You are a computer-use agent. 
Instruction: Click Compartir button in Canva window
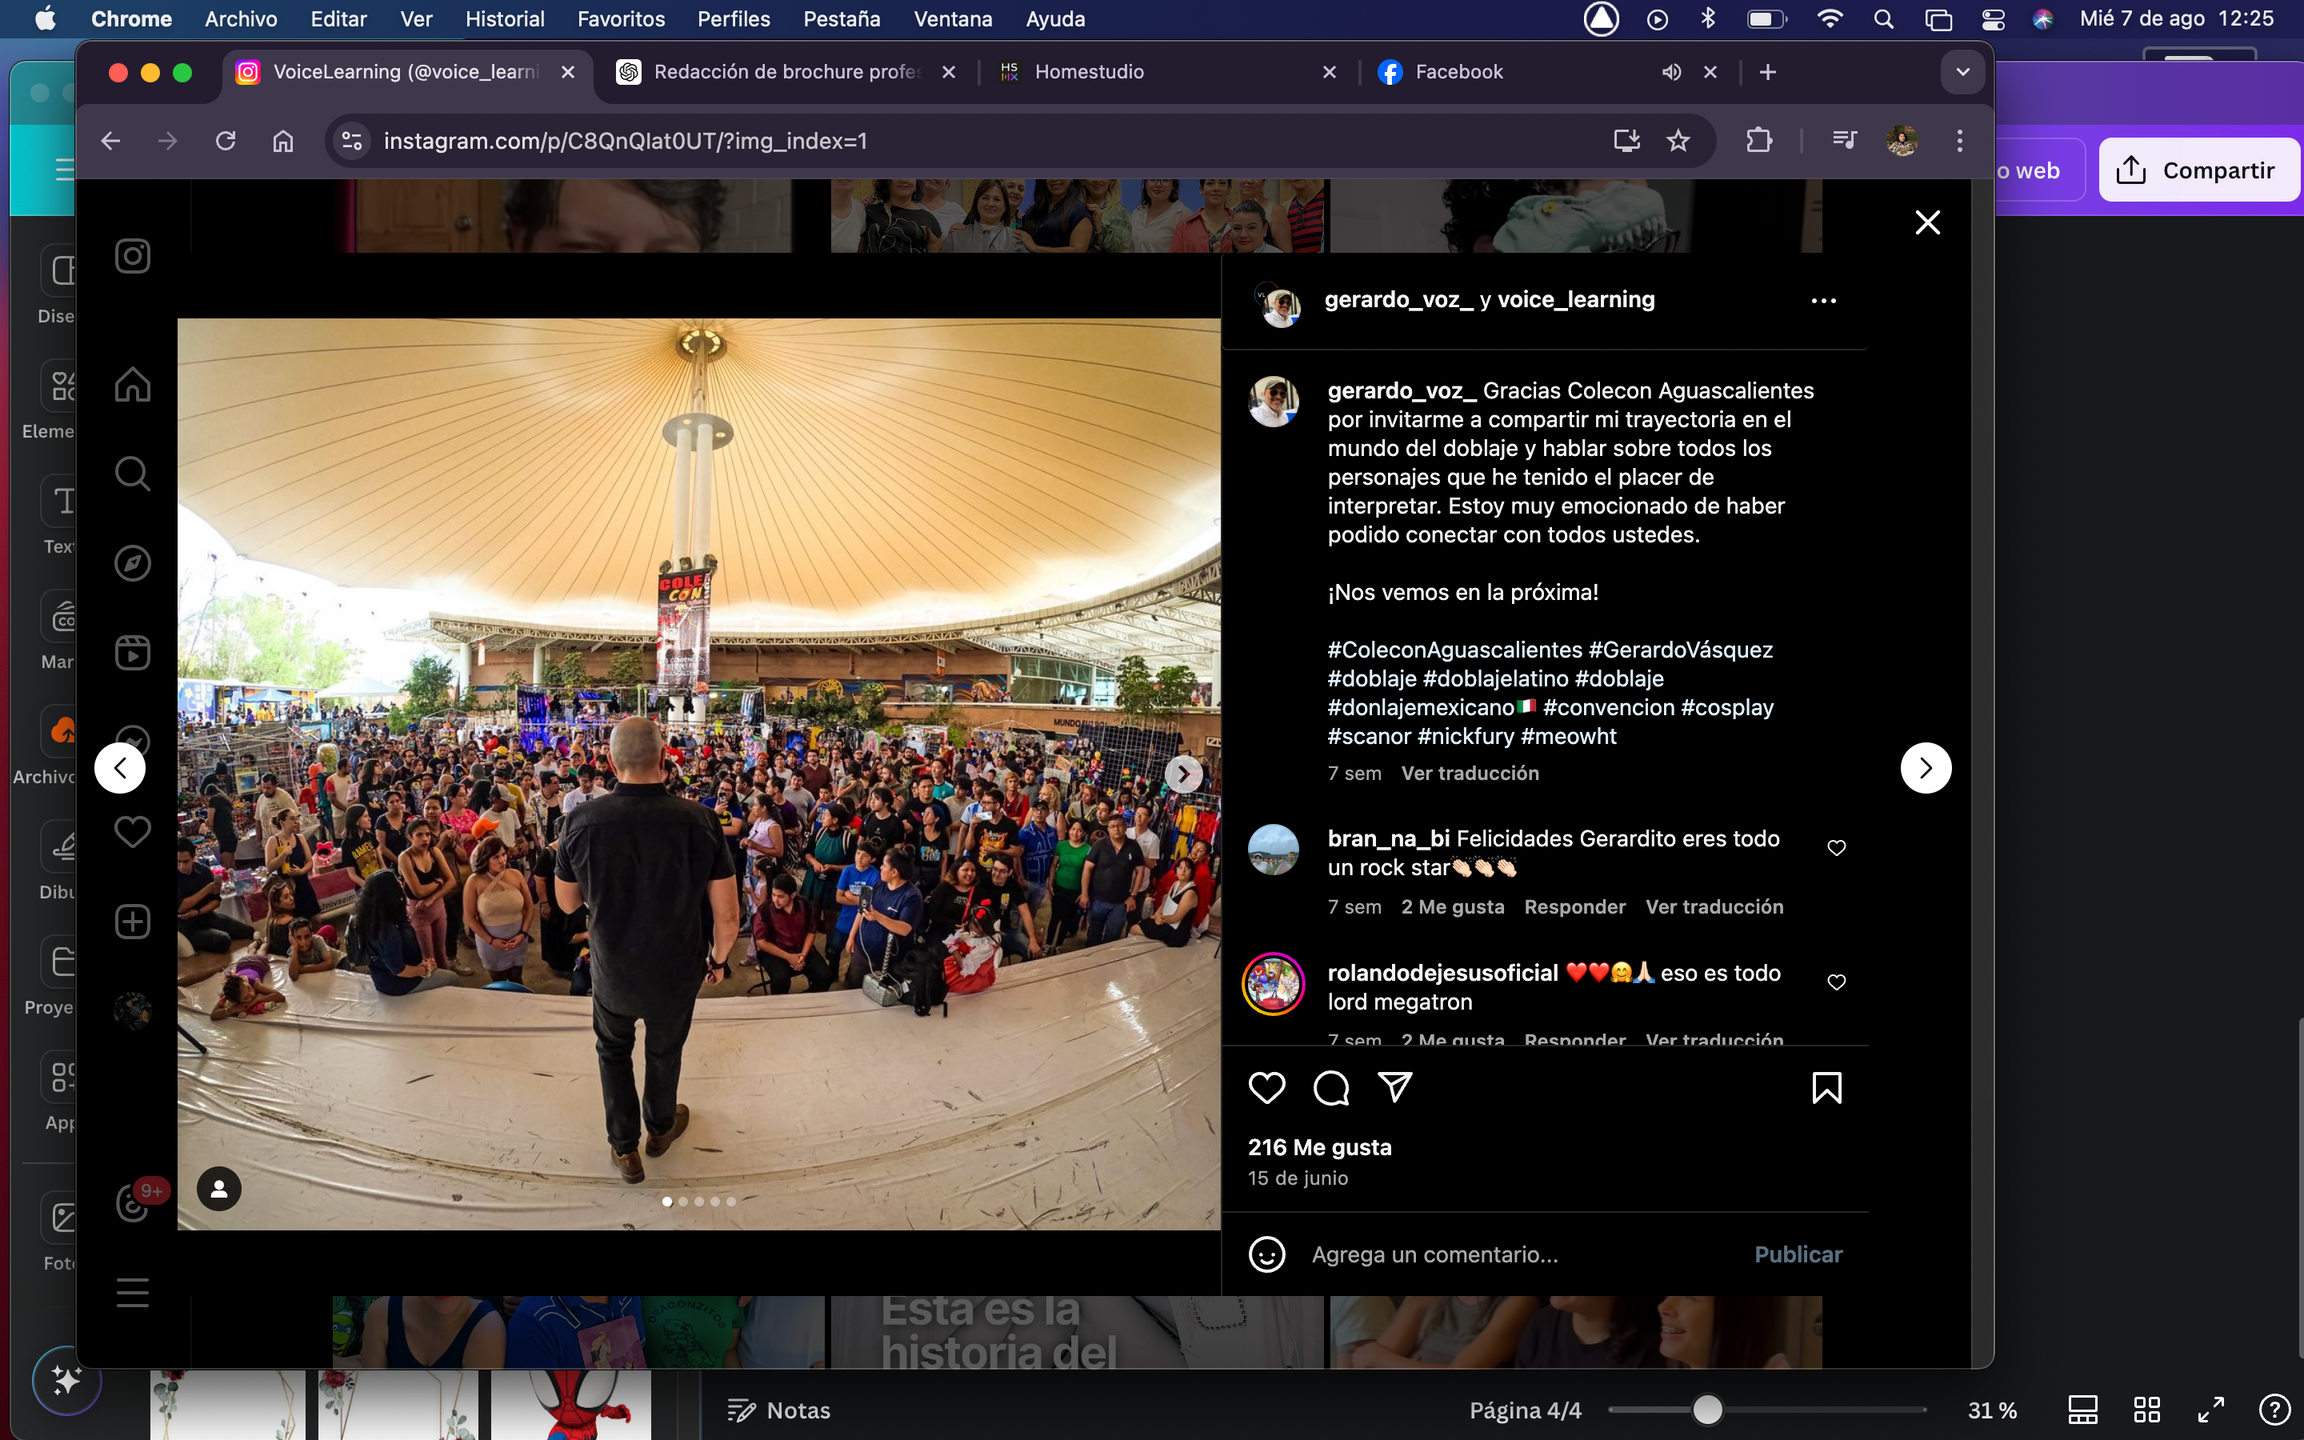coord(2198,170)
